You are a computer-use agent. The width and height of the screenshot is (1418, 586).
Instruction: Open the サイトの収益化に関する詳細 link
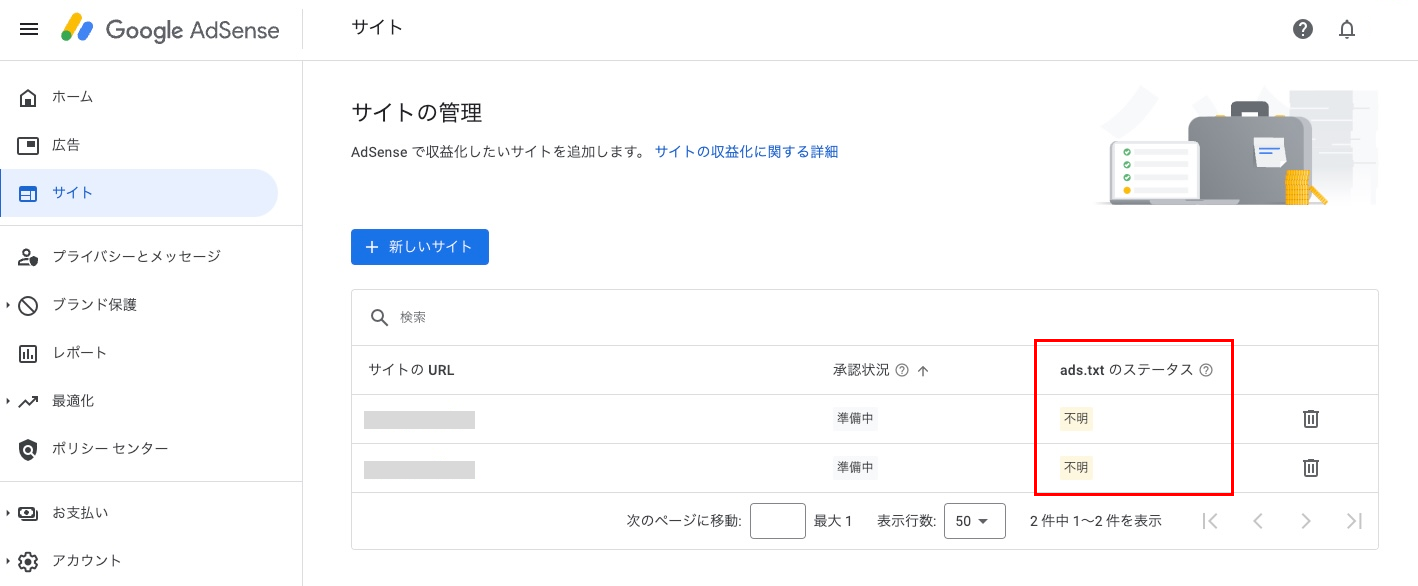pyautogui.click(x=746, y=152)
